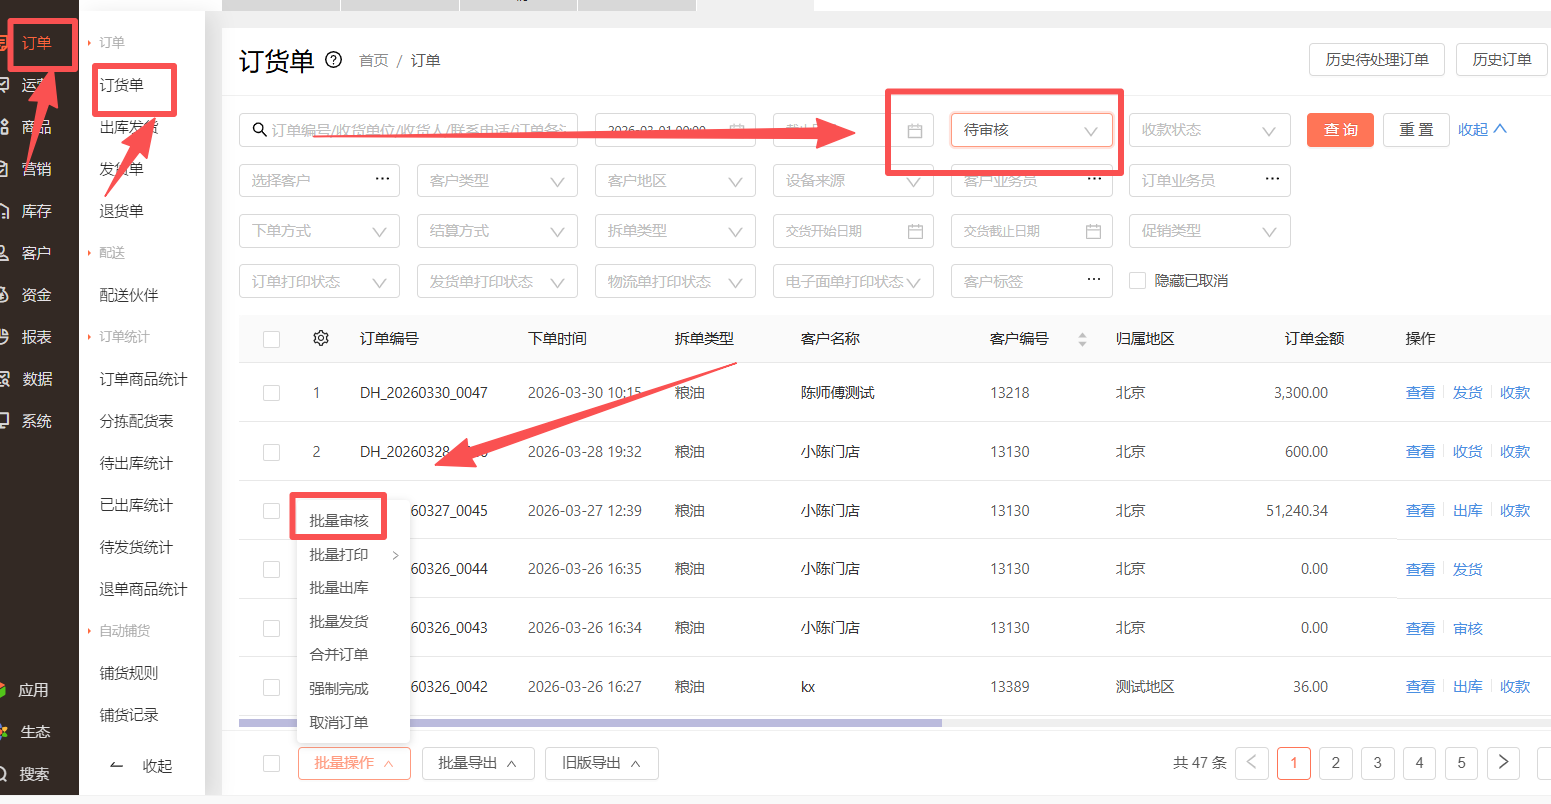Click the table horizontal scrollbar
This screenshot has height=804, width=1551.
[590, 722]
